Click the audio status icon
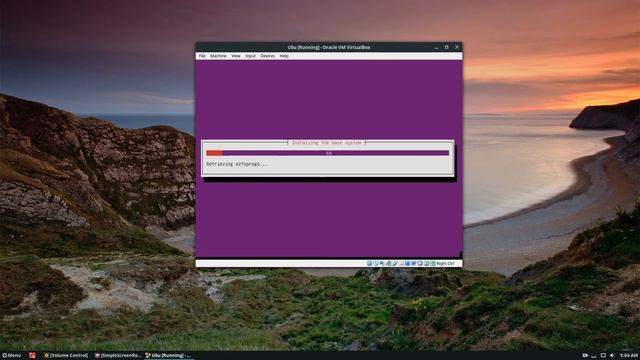Image resolution: width=640 pixels, height=360 pixels. (x=382, y=264)
